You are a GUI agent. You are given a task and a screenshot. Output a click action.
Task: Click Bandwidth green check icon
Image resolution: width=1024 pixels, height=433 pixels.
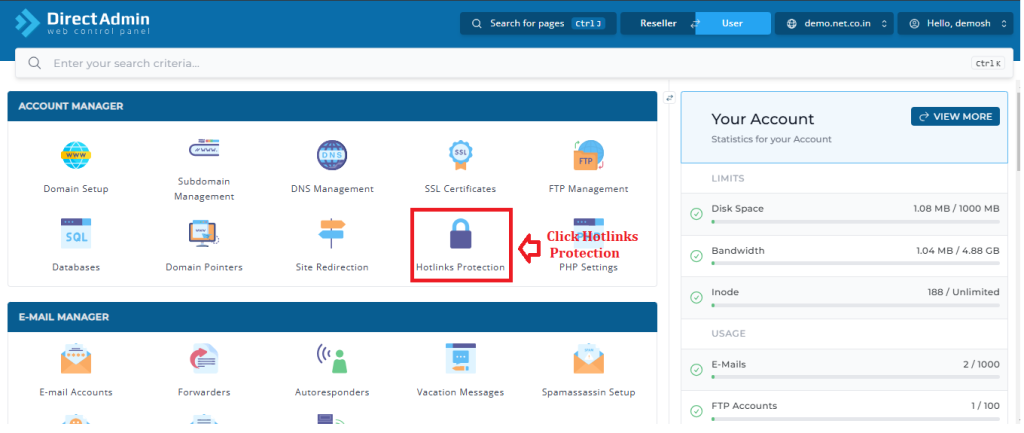tap(696, 256)
